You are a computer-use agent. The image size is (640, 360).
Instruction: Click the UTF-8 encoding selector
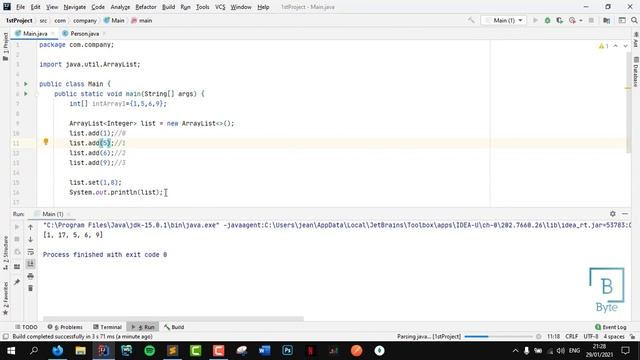[591, 336]
